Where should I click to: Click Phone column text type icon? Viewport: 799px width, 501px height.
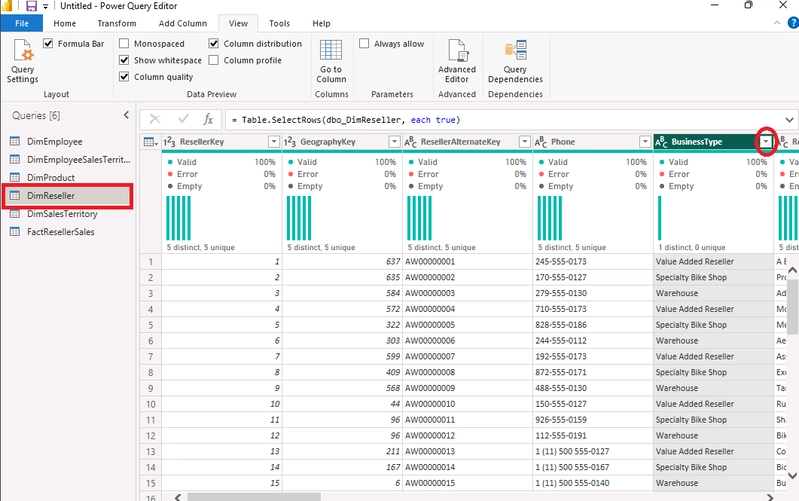pos(541,142)
